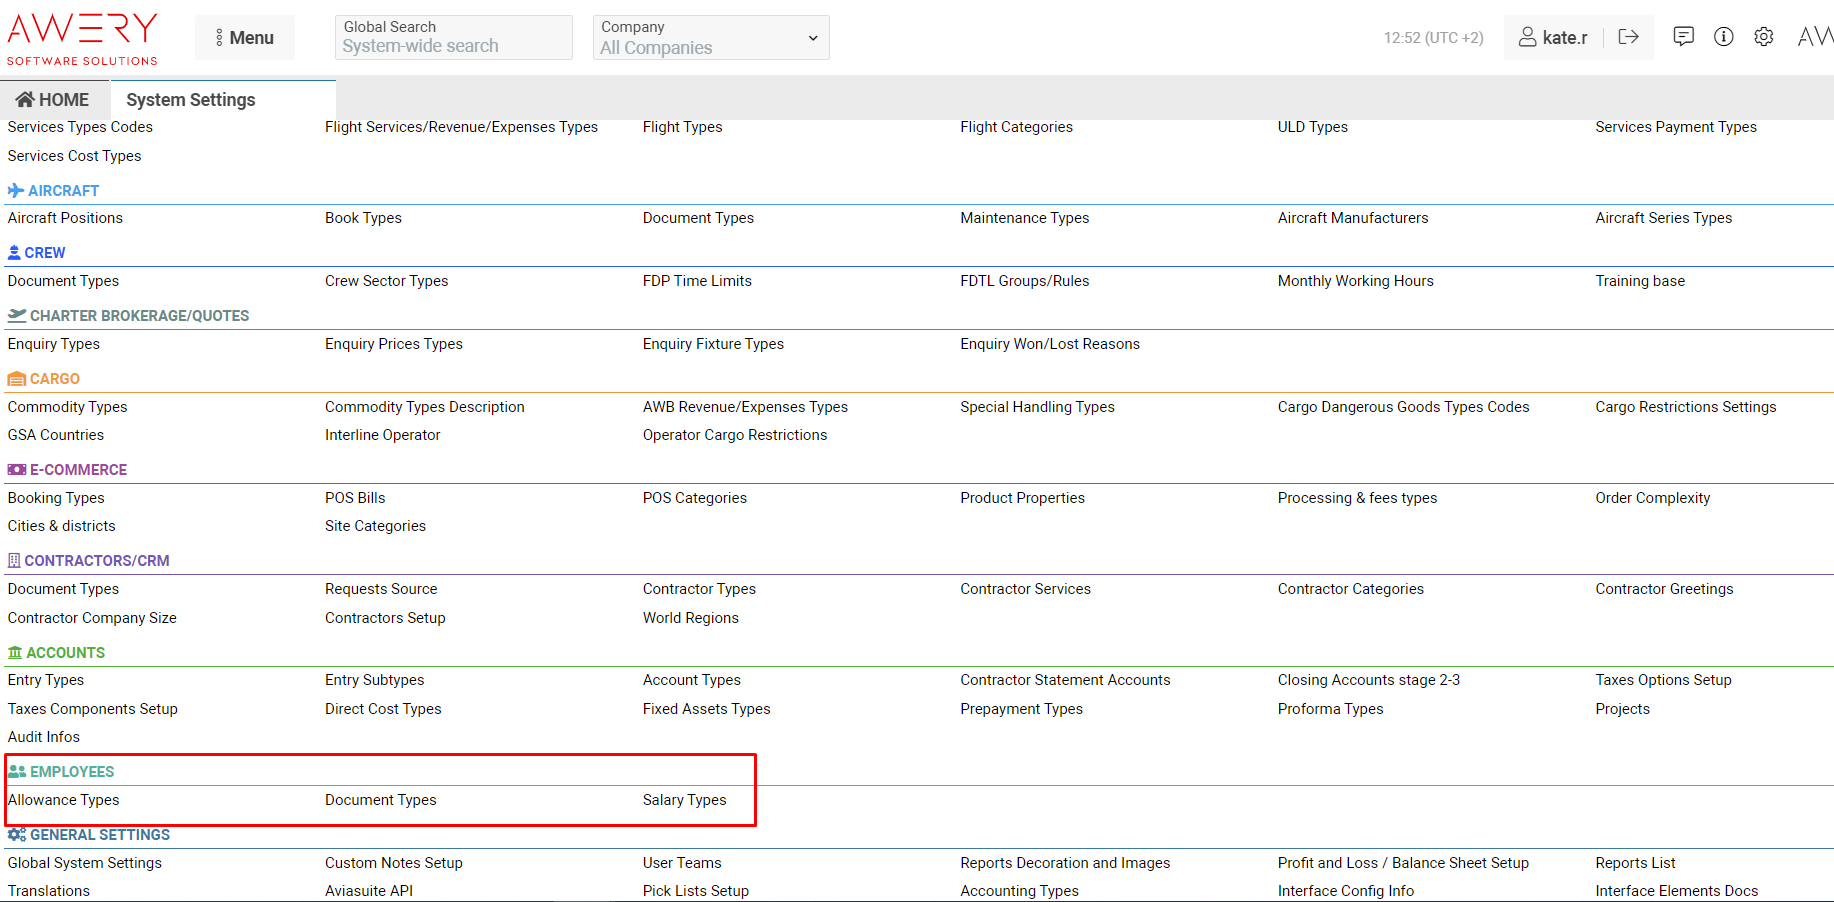Open the Salary Types link
1834x902 pixels.
[x=684, y=800]
